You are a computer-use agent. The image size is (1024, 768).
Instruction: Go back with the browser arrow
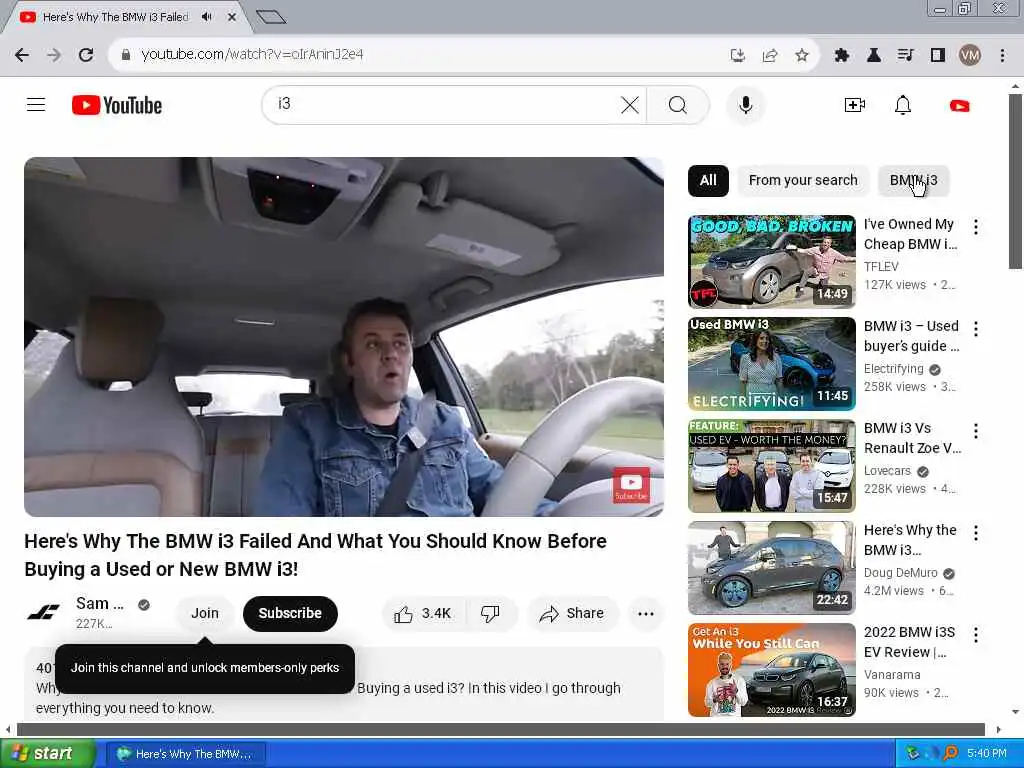22,55
